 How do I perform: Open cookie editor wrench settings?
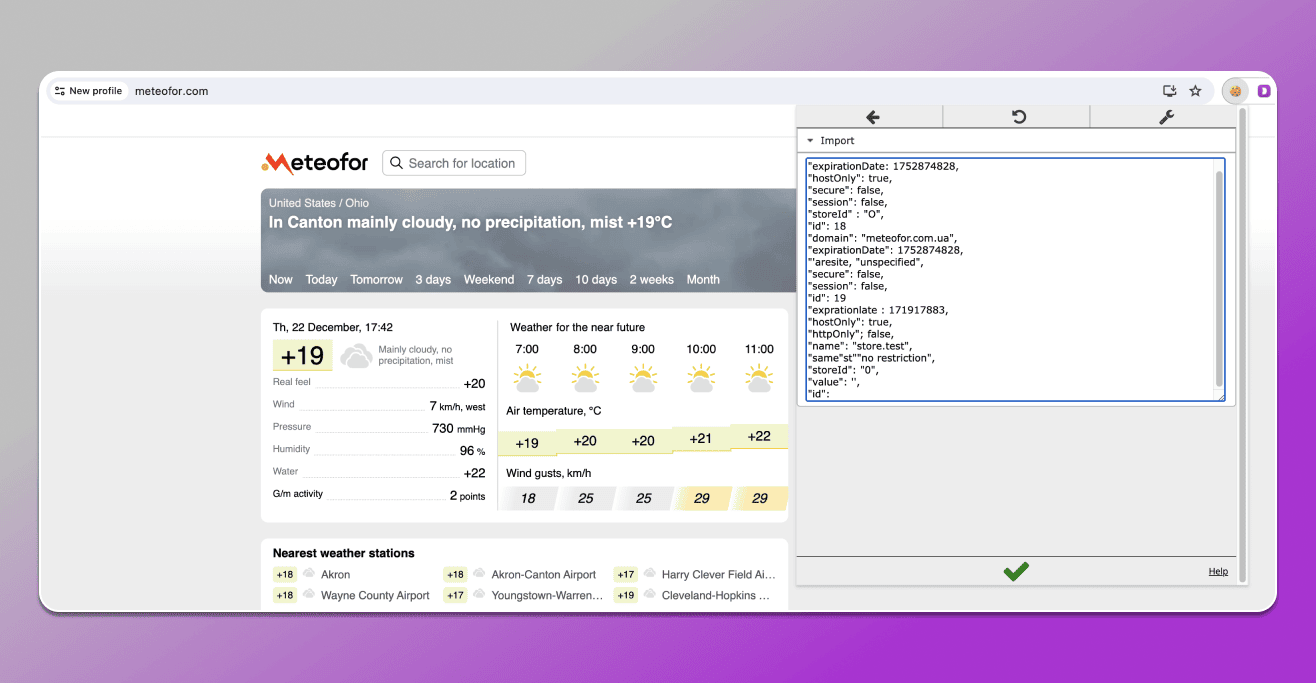[1165, 117]
